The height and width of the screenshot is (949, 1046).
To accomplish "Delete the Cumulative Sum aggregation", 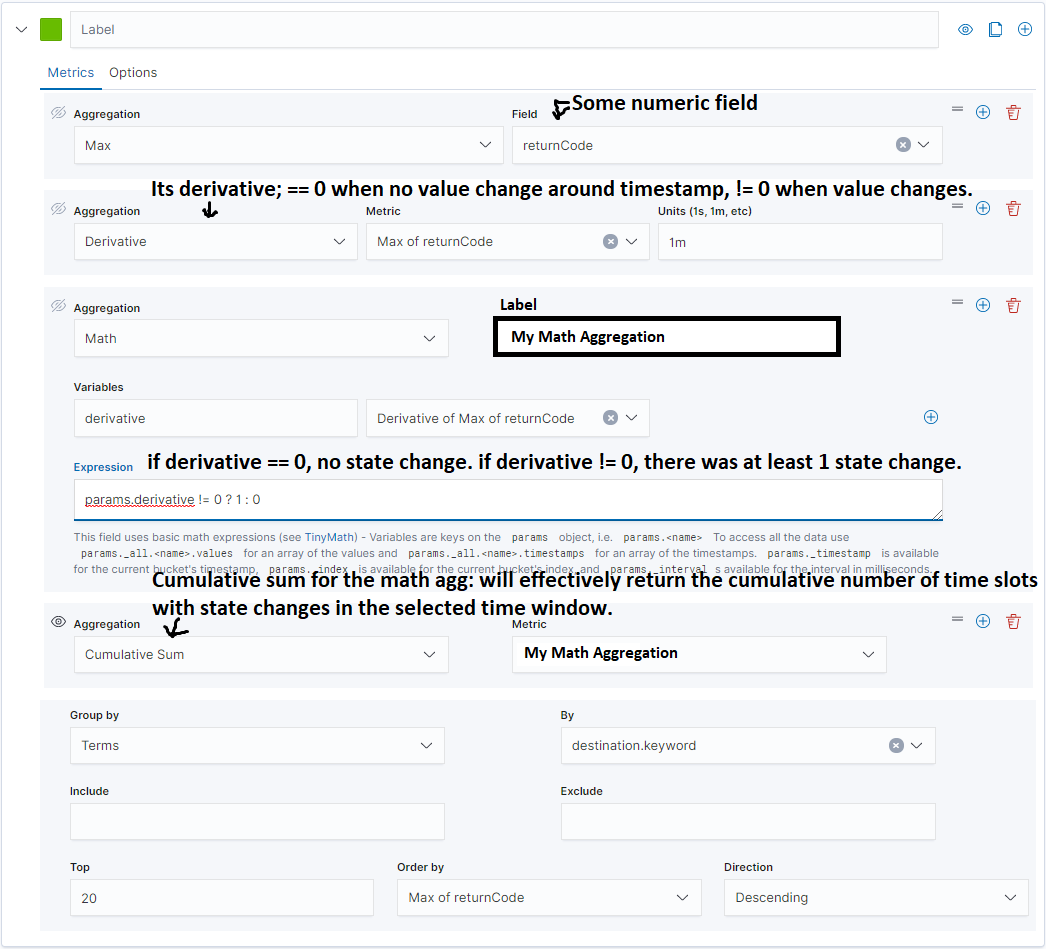I will pos(1013,620).
